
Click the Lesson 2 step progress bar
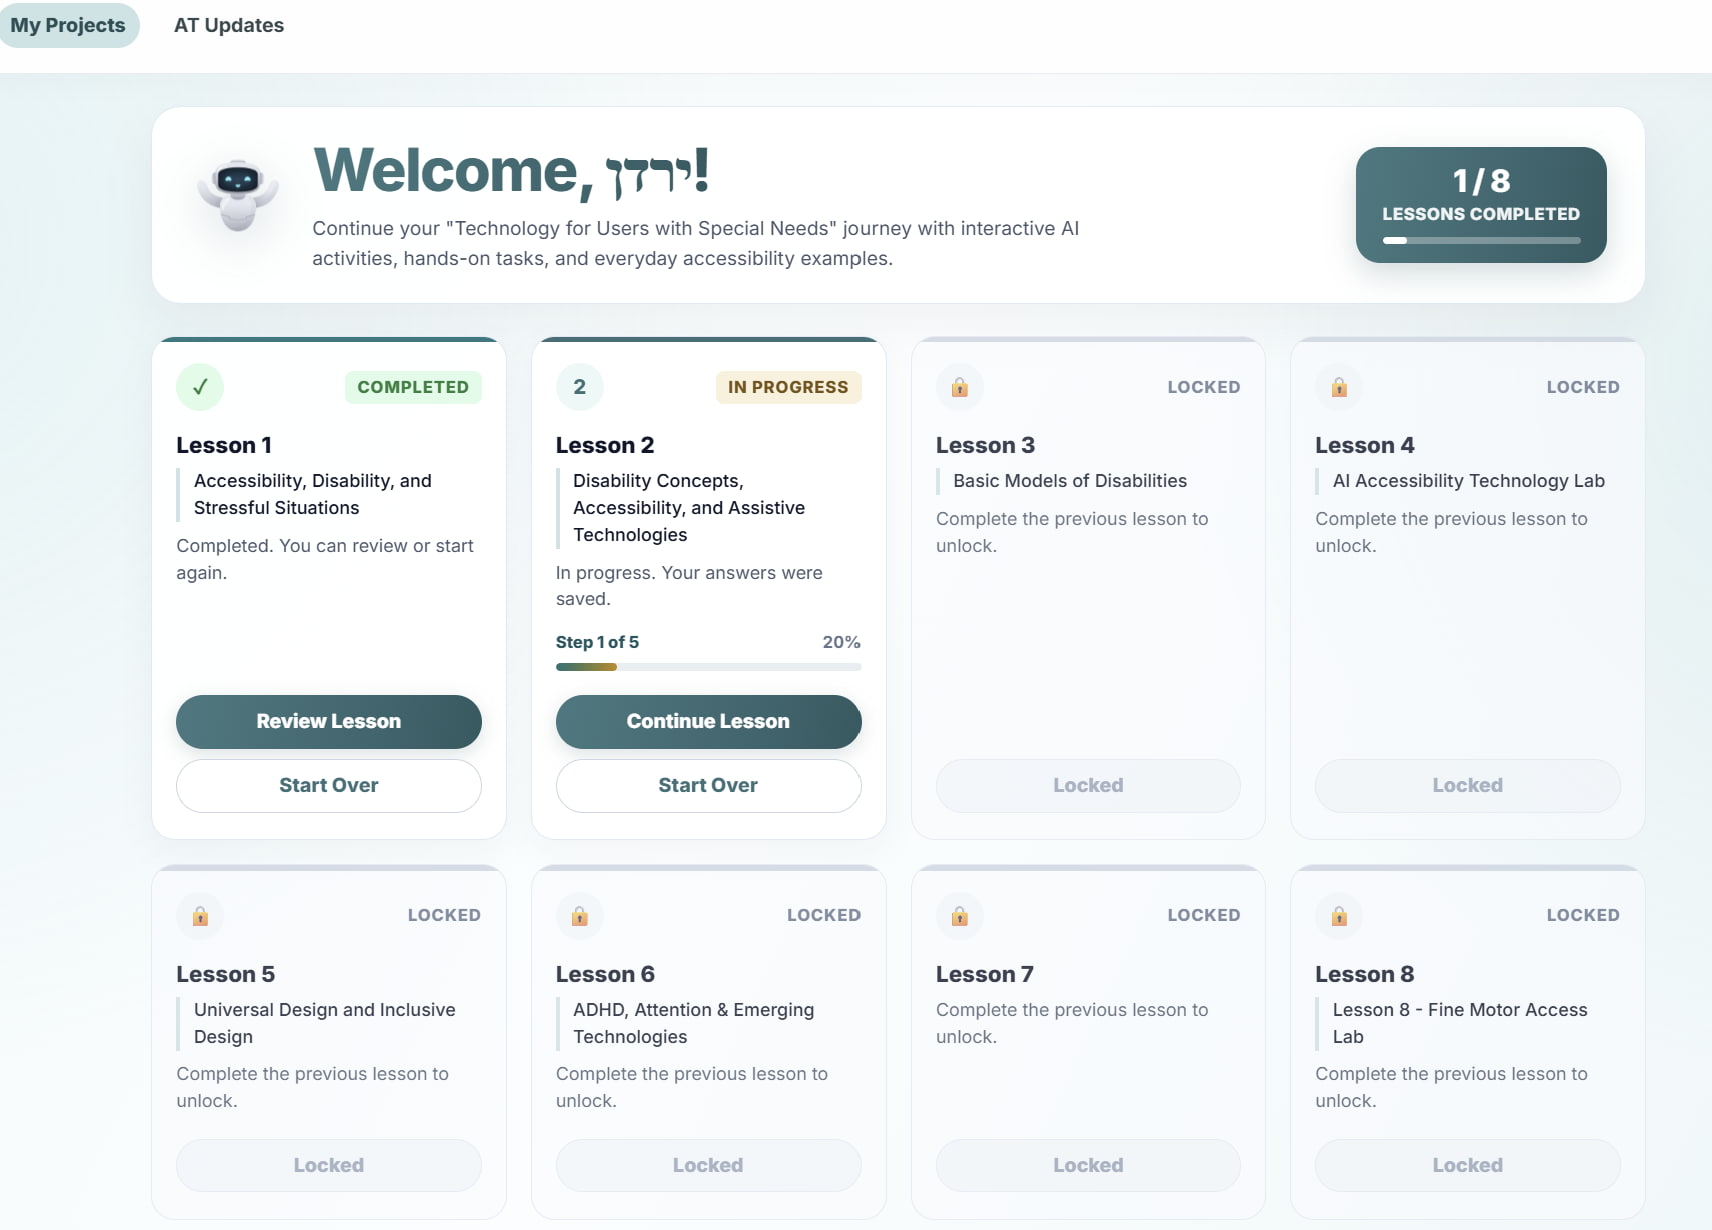coord(708,667)
